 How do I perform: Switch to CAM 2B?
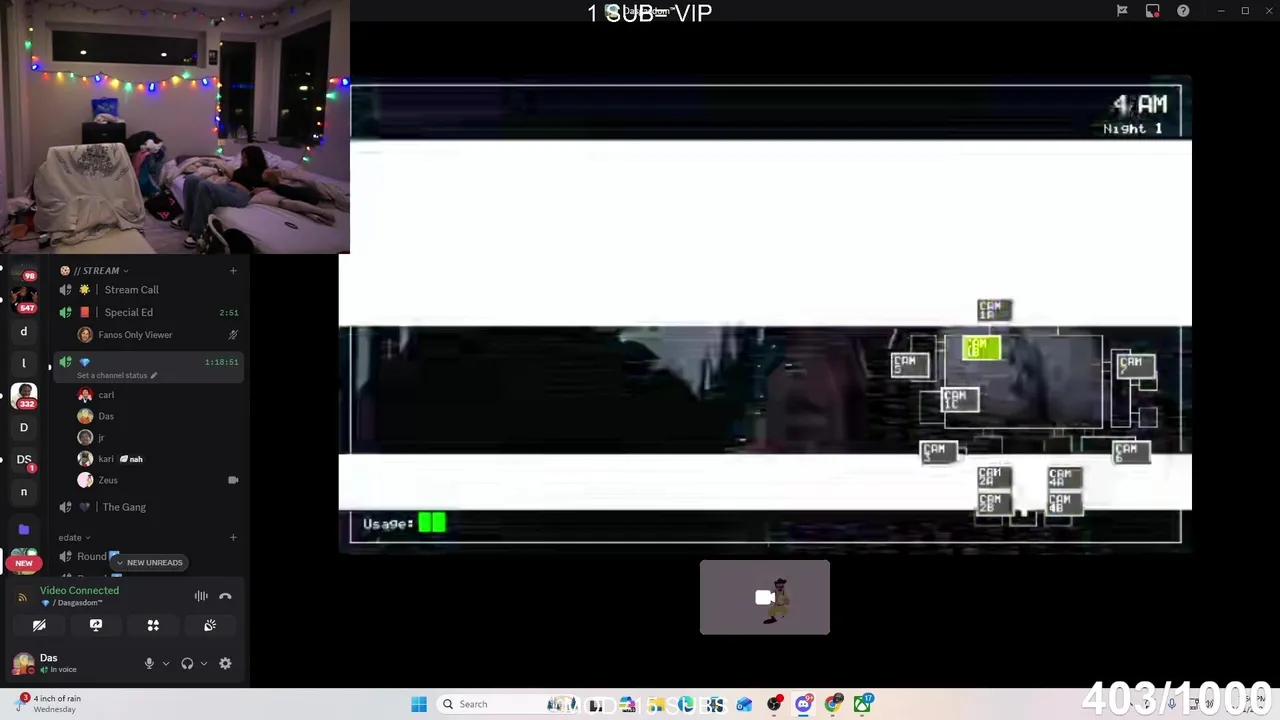click(x=993, y=503)
